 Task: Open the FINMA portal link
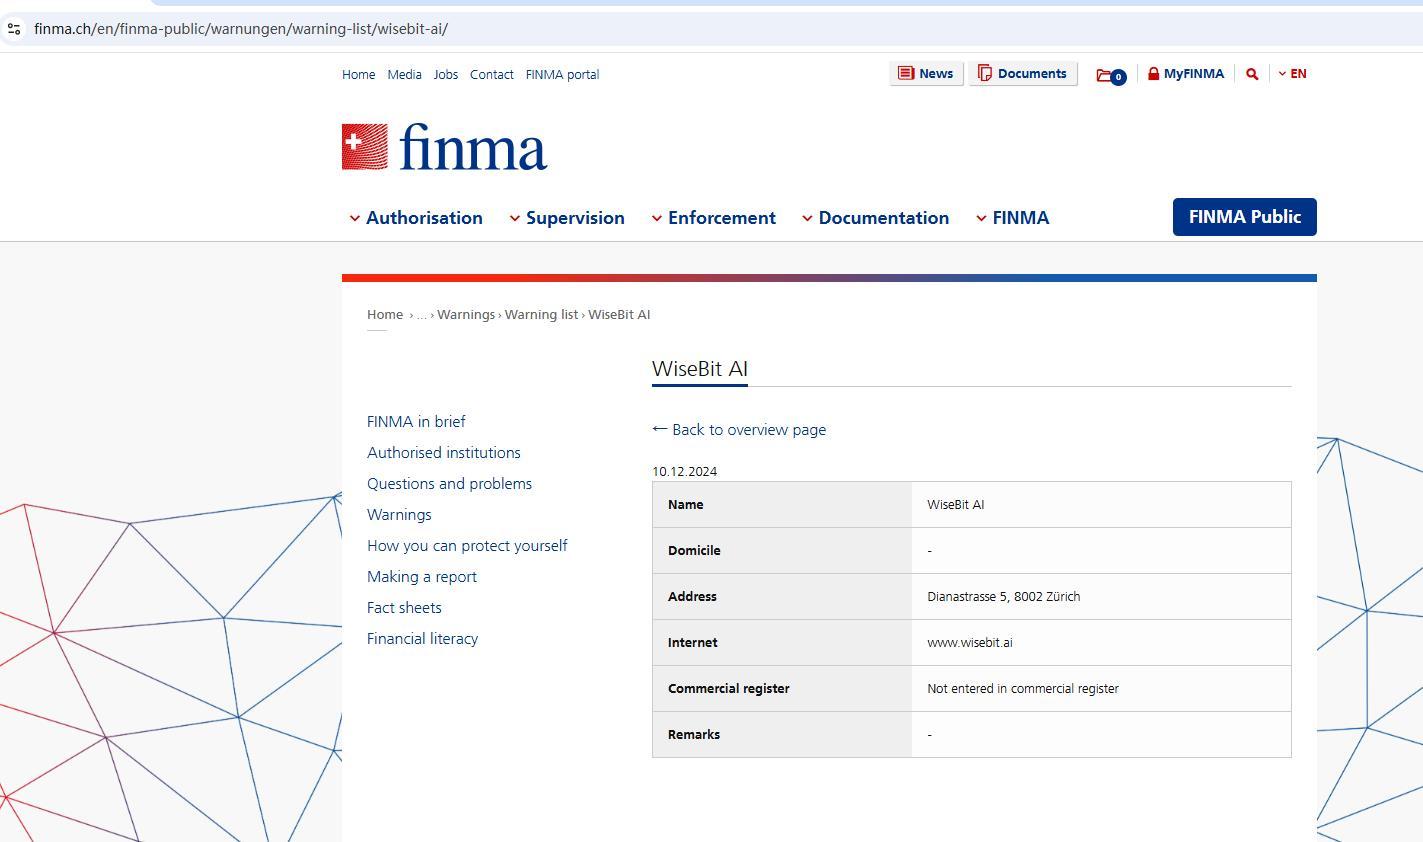tap(562, 75)
